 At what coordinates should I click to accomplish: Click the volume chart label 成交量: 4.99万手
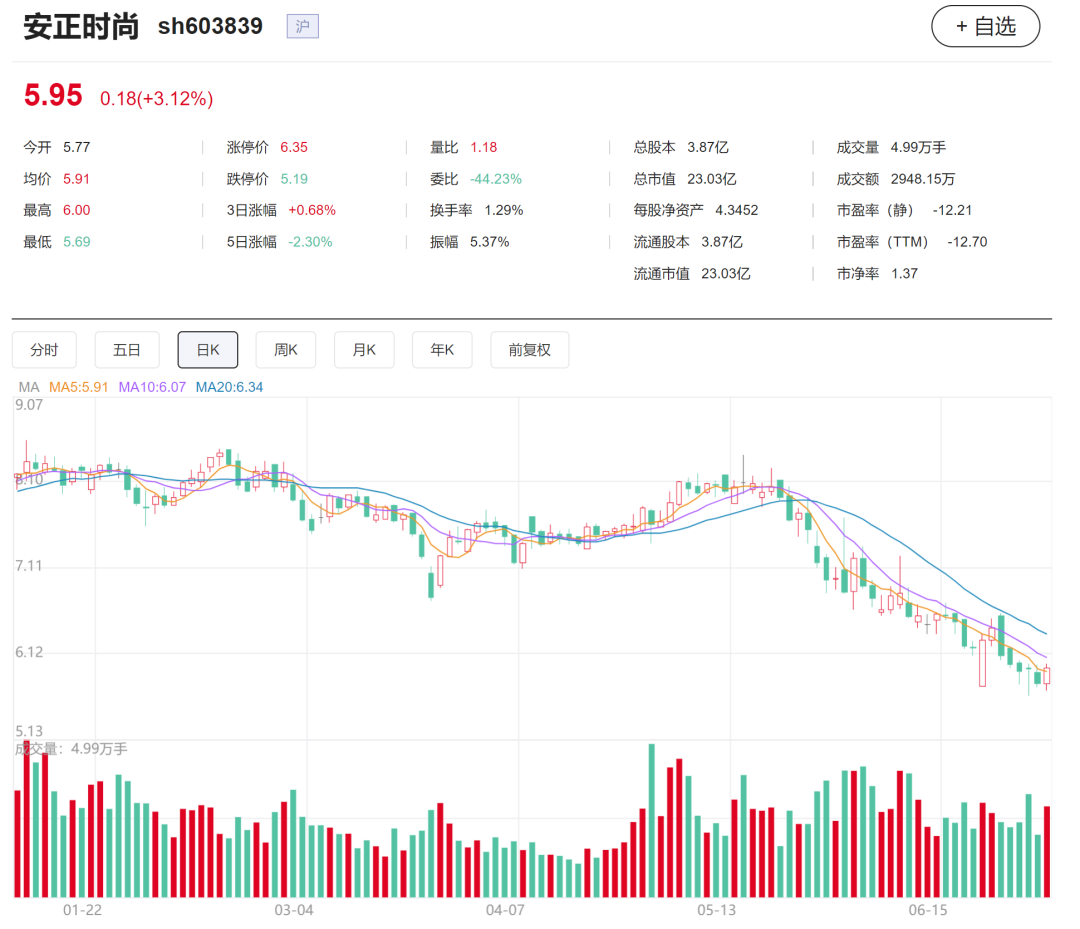click(72, 749)
